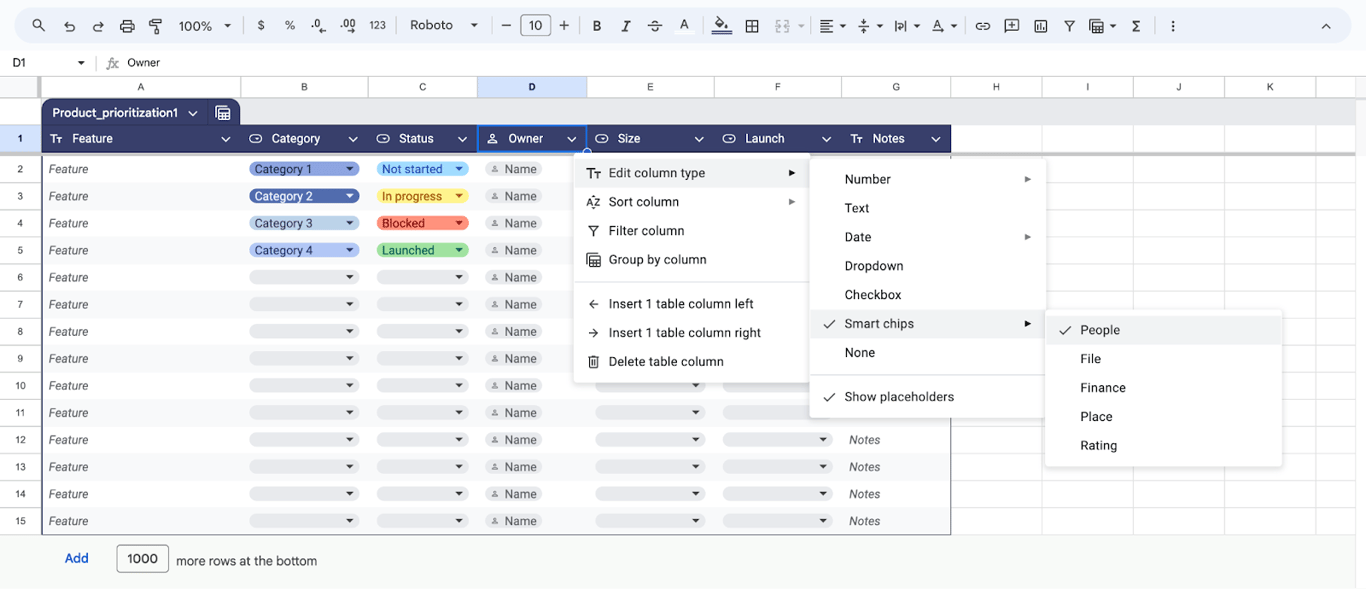Choose the Finance smart chip type
The height and width of the screenshot is (589, 1366).
(1163, 388)
